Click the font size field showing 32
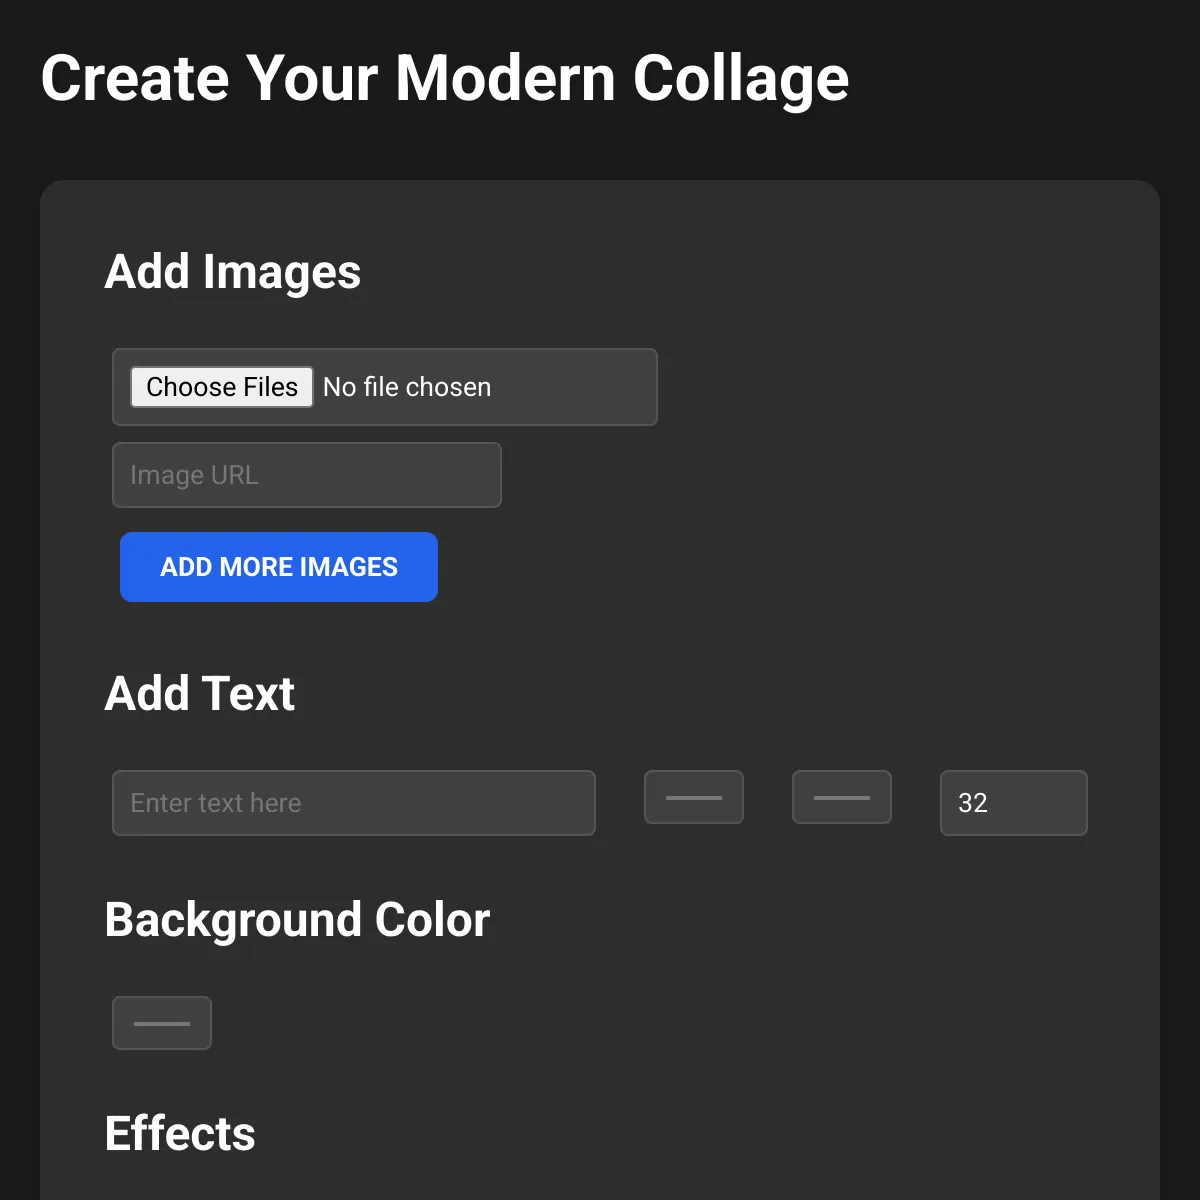This screenshot has width=1200, height=1200. (x=1014, y=803)
